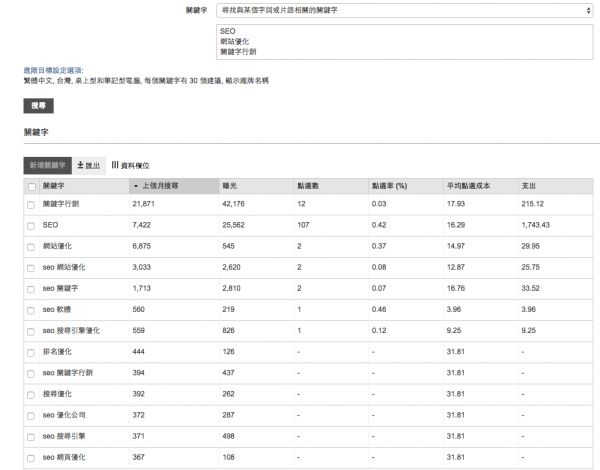600x470 pixels.
Task: Click the SEO keyword cell in table
Action: [51, 225]
